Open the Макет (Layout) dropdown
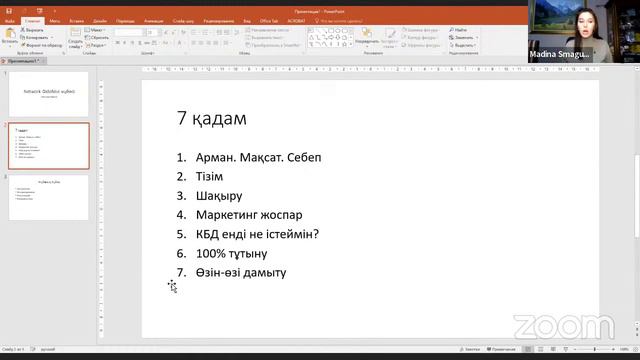Viewport: 640px width, 360px height. pyautogui.click(x=96, y=30)
